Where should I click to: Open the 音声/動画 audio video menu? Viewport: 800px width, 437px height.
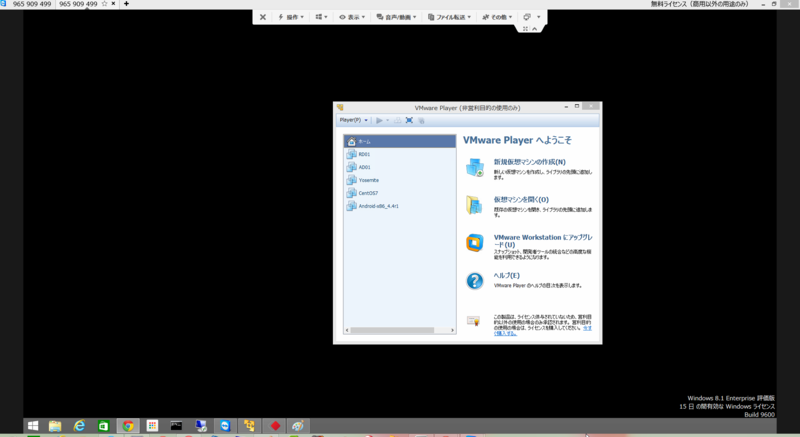point(396,17)
